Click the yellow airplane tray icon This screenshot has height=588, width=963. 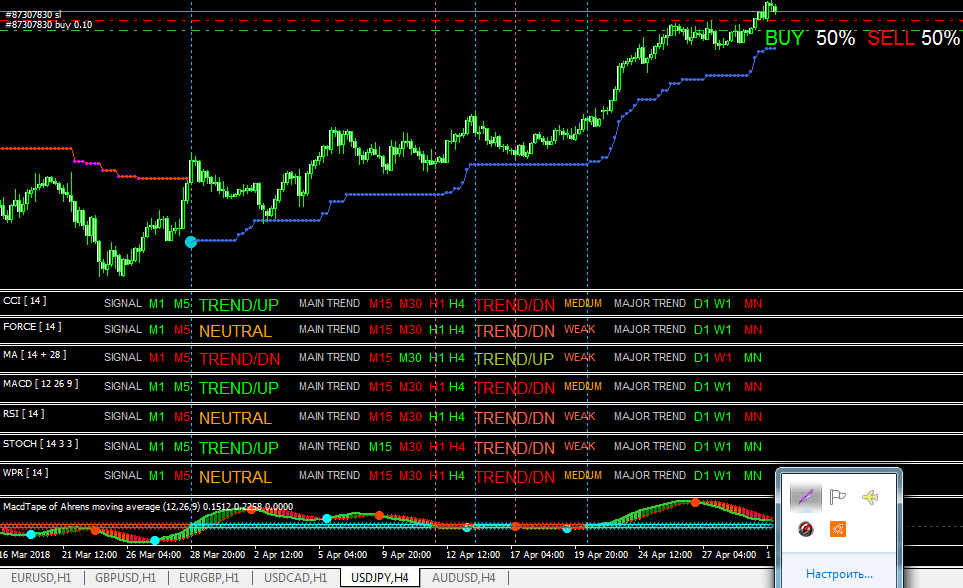click(x=870, y=496)
